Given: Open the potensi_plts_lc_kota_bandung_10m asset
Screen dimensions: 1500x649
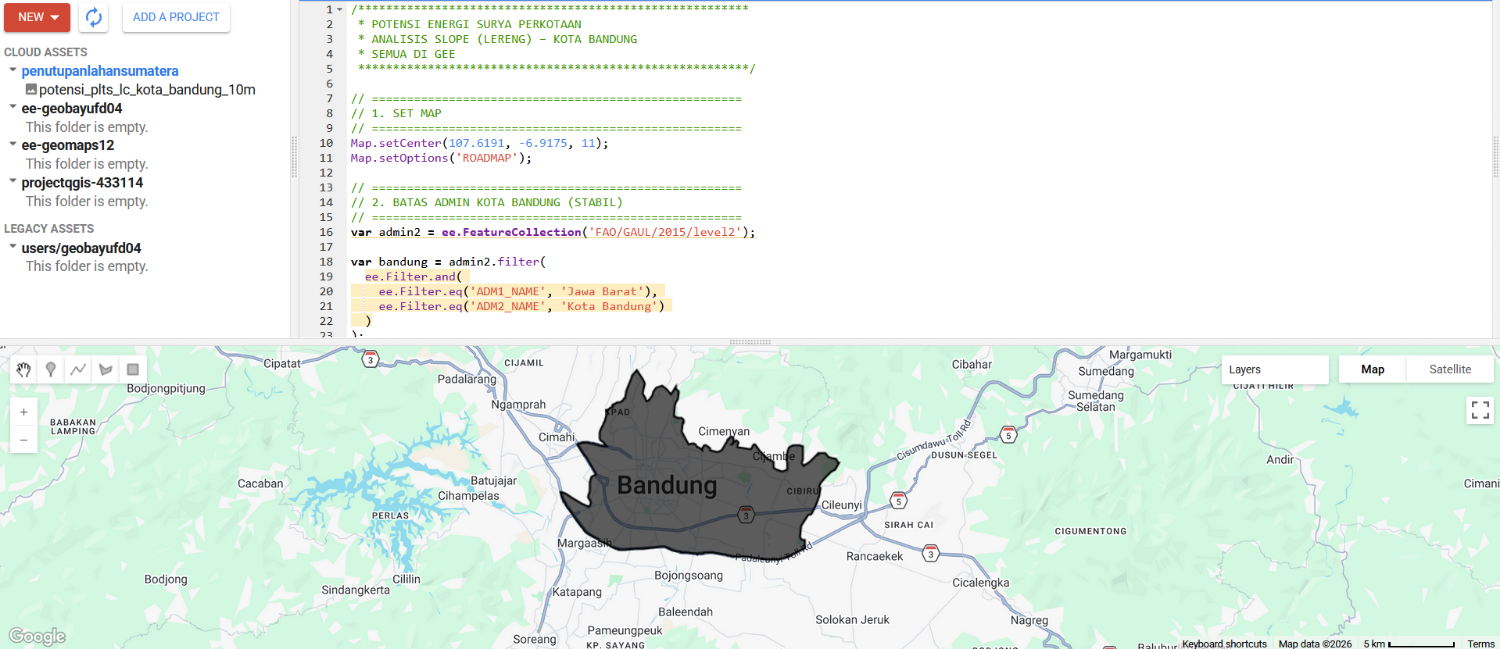Looking at the screenshot, I should point(146,89).
